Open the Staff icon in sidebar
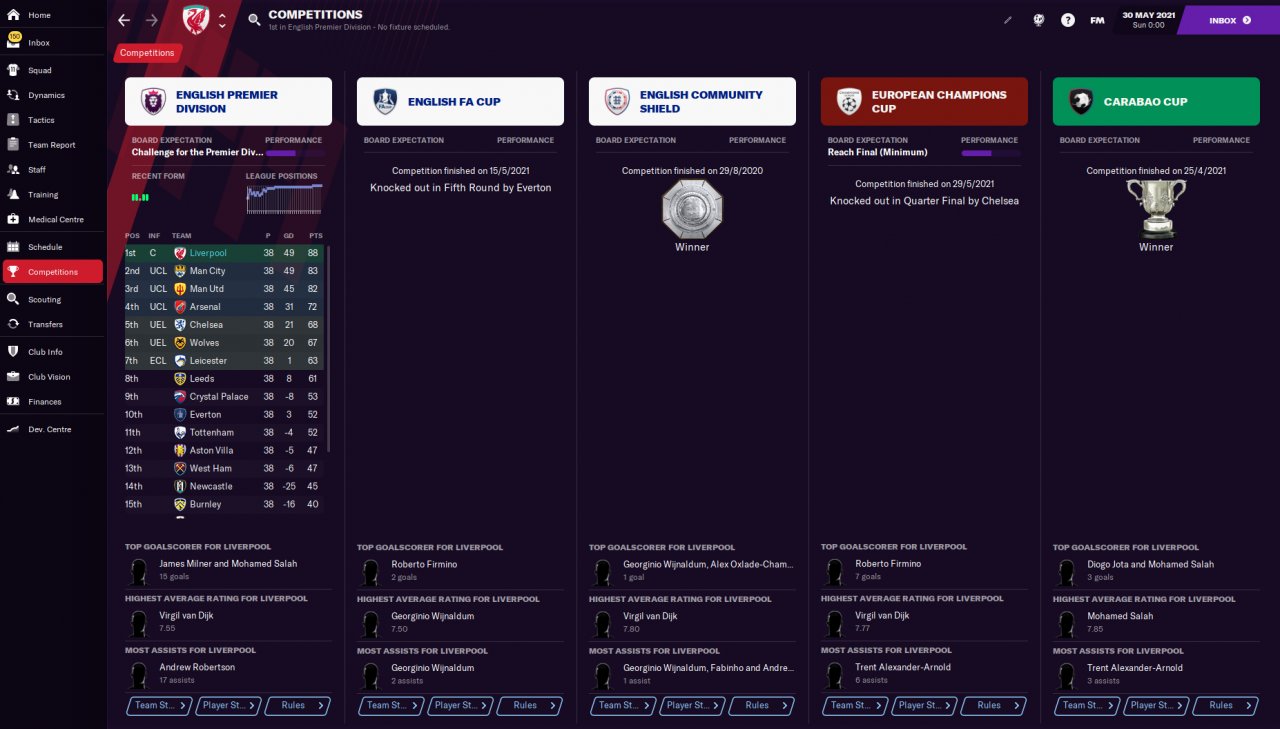Viewport: 1280px width, 729px height. pos(13,170)
